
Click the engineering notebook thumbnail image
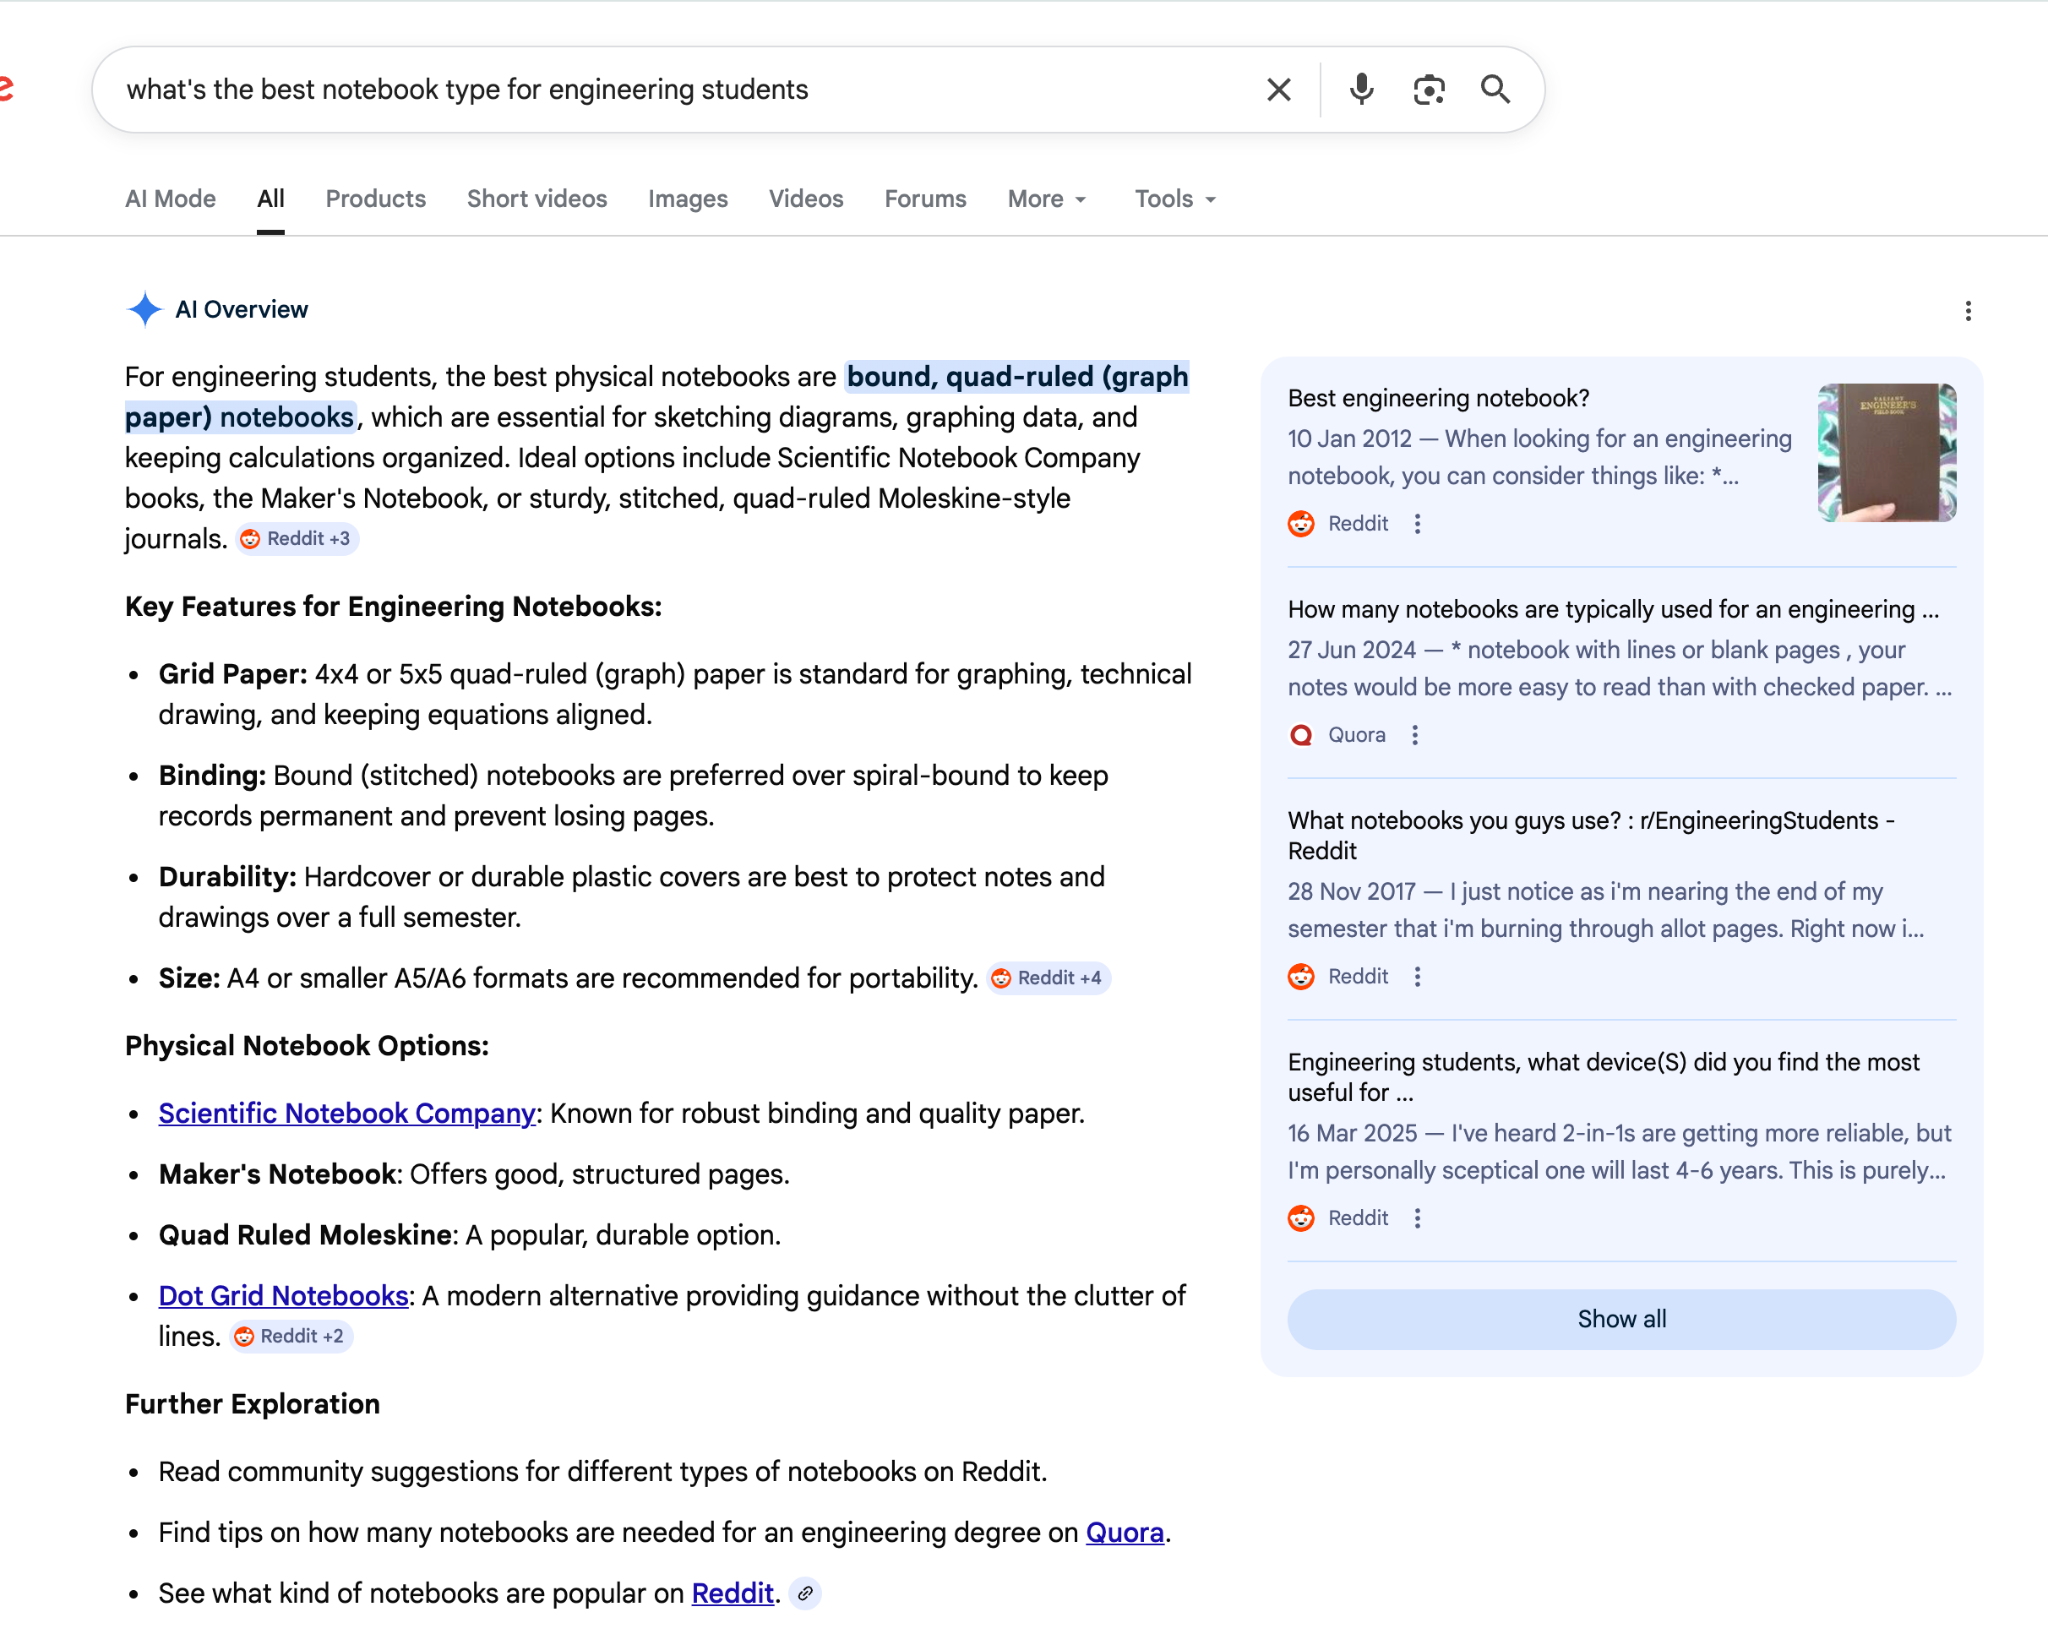(x=1886, y=452)
